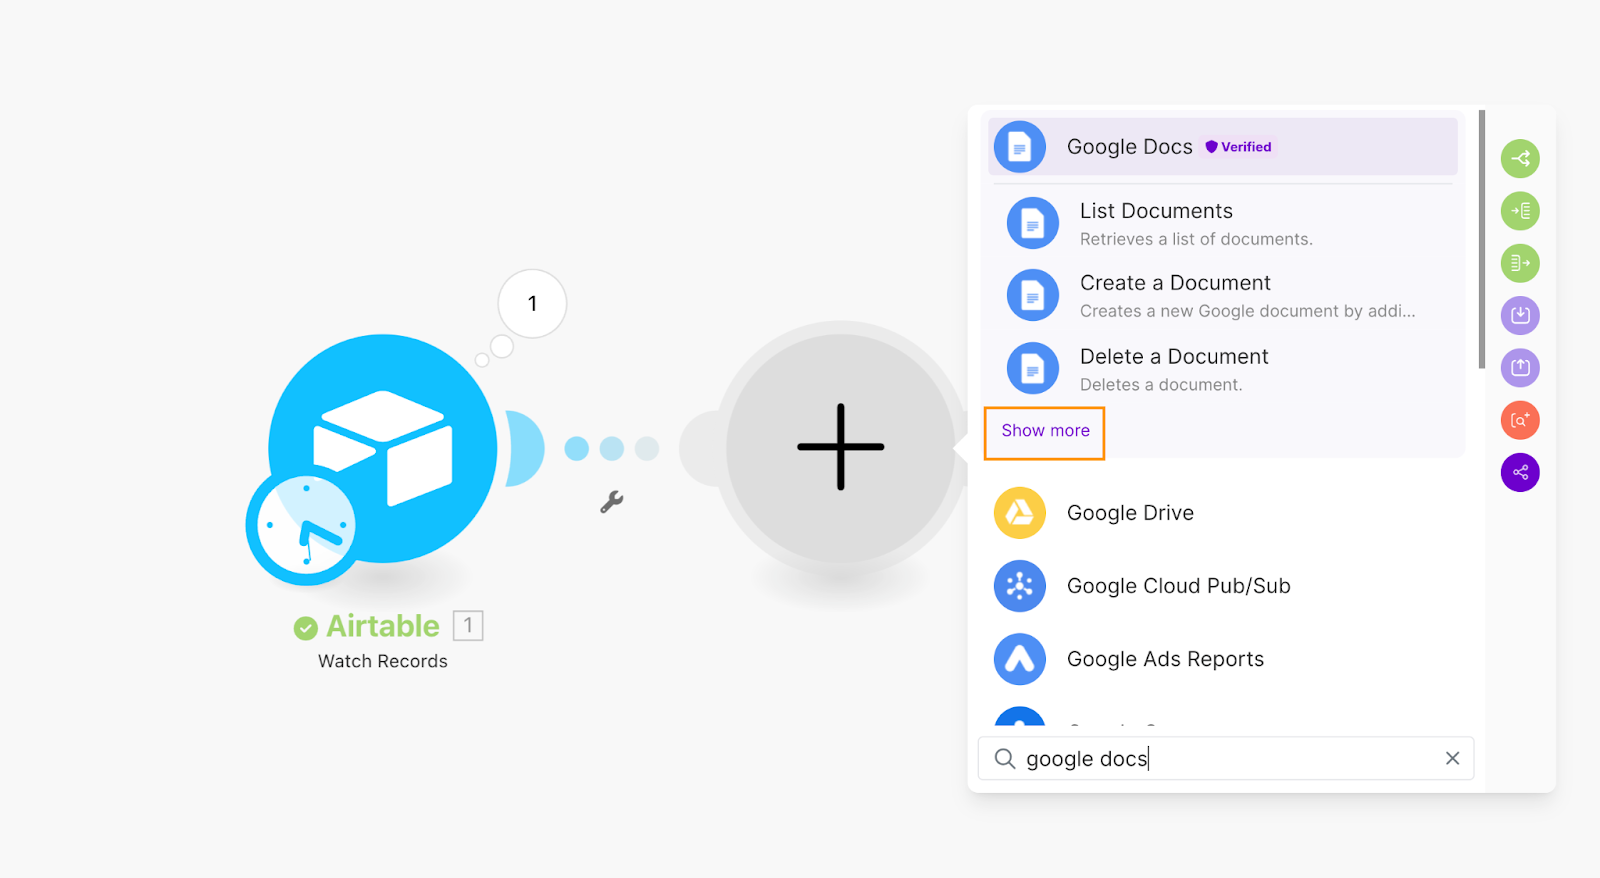Click the app list vertical scrollbar
Viewport: 1600px width, 878px height.
click(1482, 240)
